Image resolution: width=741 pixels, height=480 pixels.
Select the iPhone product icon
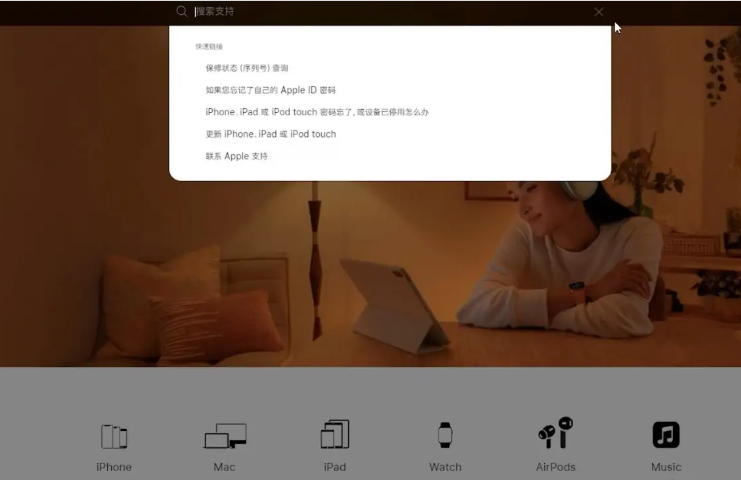point(114,436)
